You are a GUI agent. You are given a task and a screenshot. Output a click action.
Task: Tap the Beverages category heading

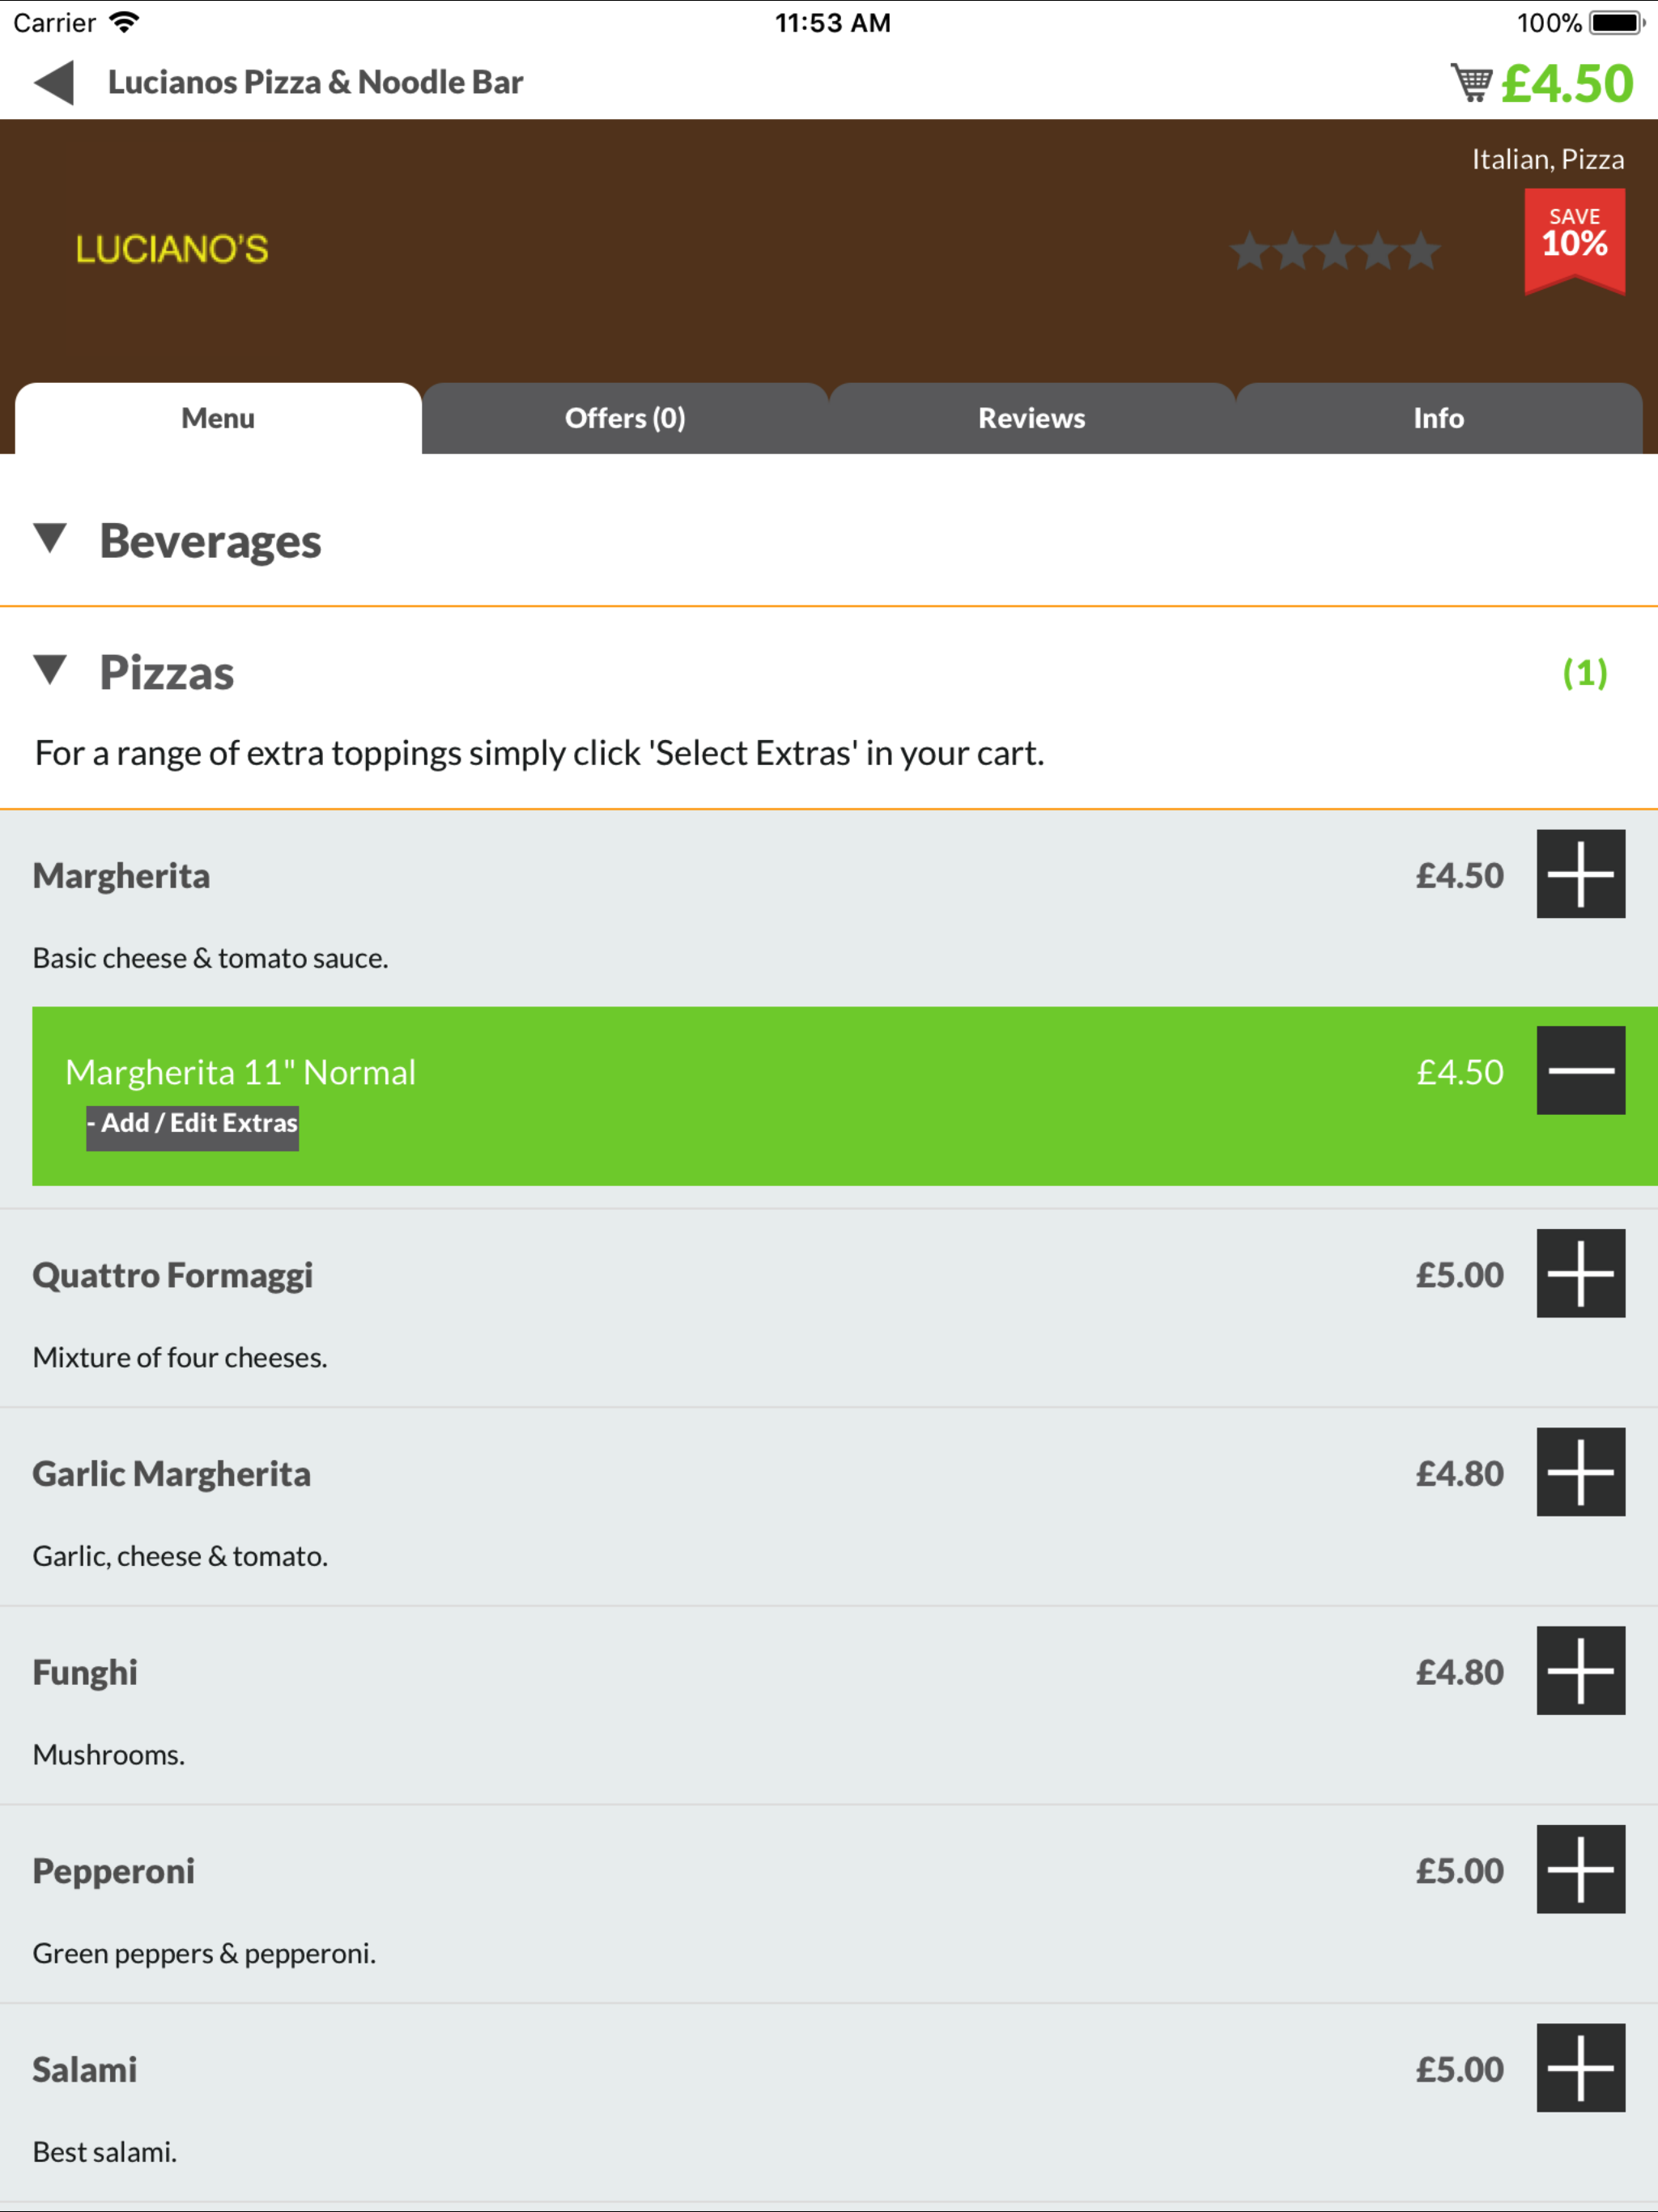pos(210,541)
